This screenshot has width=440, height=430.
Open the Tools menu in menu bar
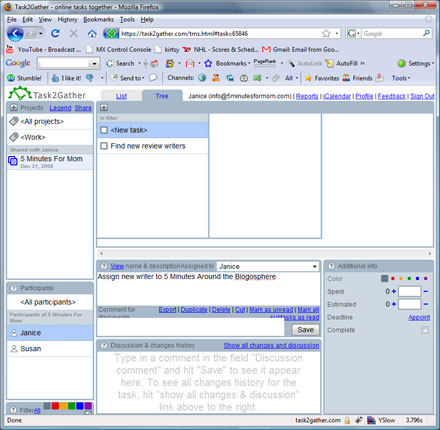tap(127, 20)
